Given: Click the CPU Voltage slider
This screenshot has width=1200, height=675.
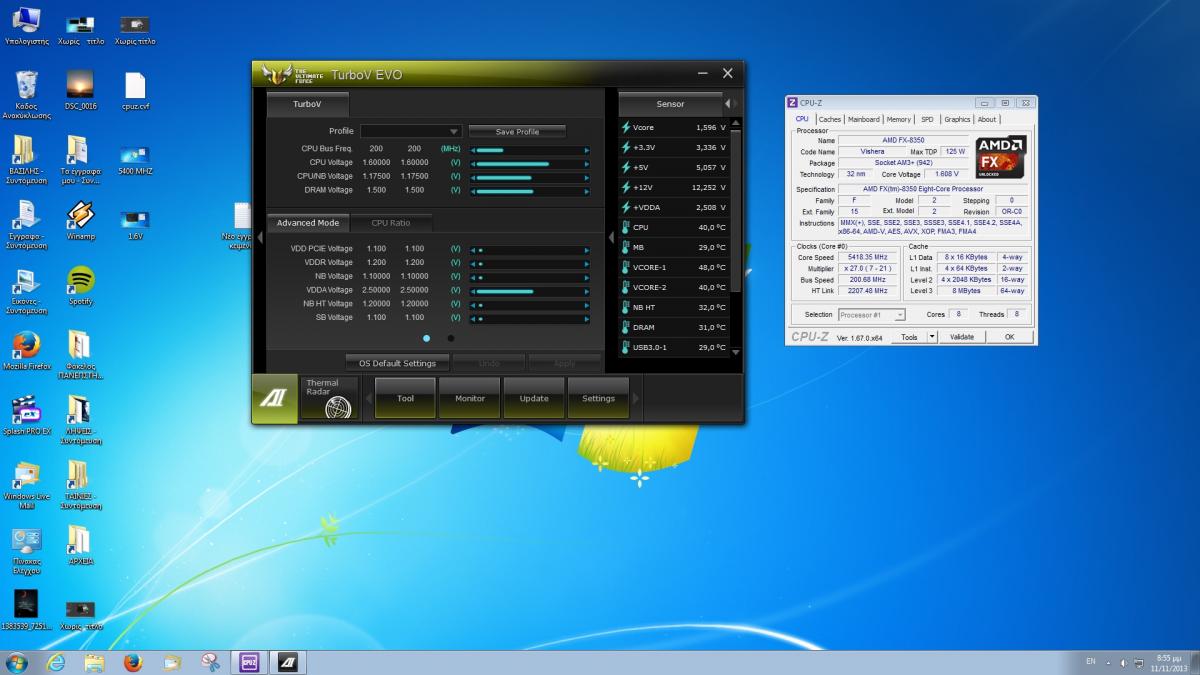Looking at the screenshot, I should 530,162.
